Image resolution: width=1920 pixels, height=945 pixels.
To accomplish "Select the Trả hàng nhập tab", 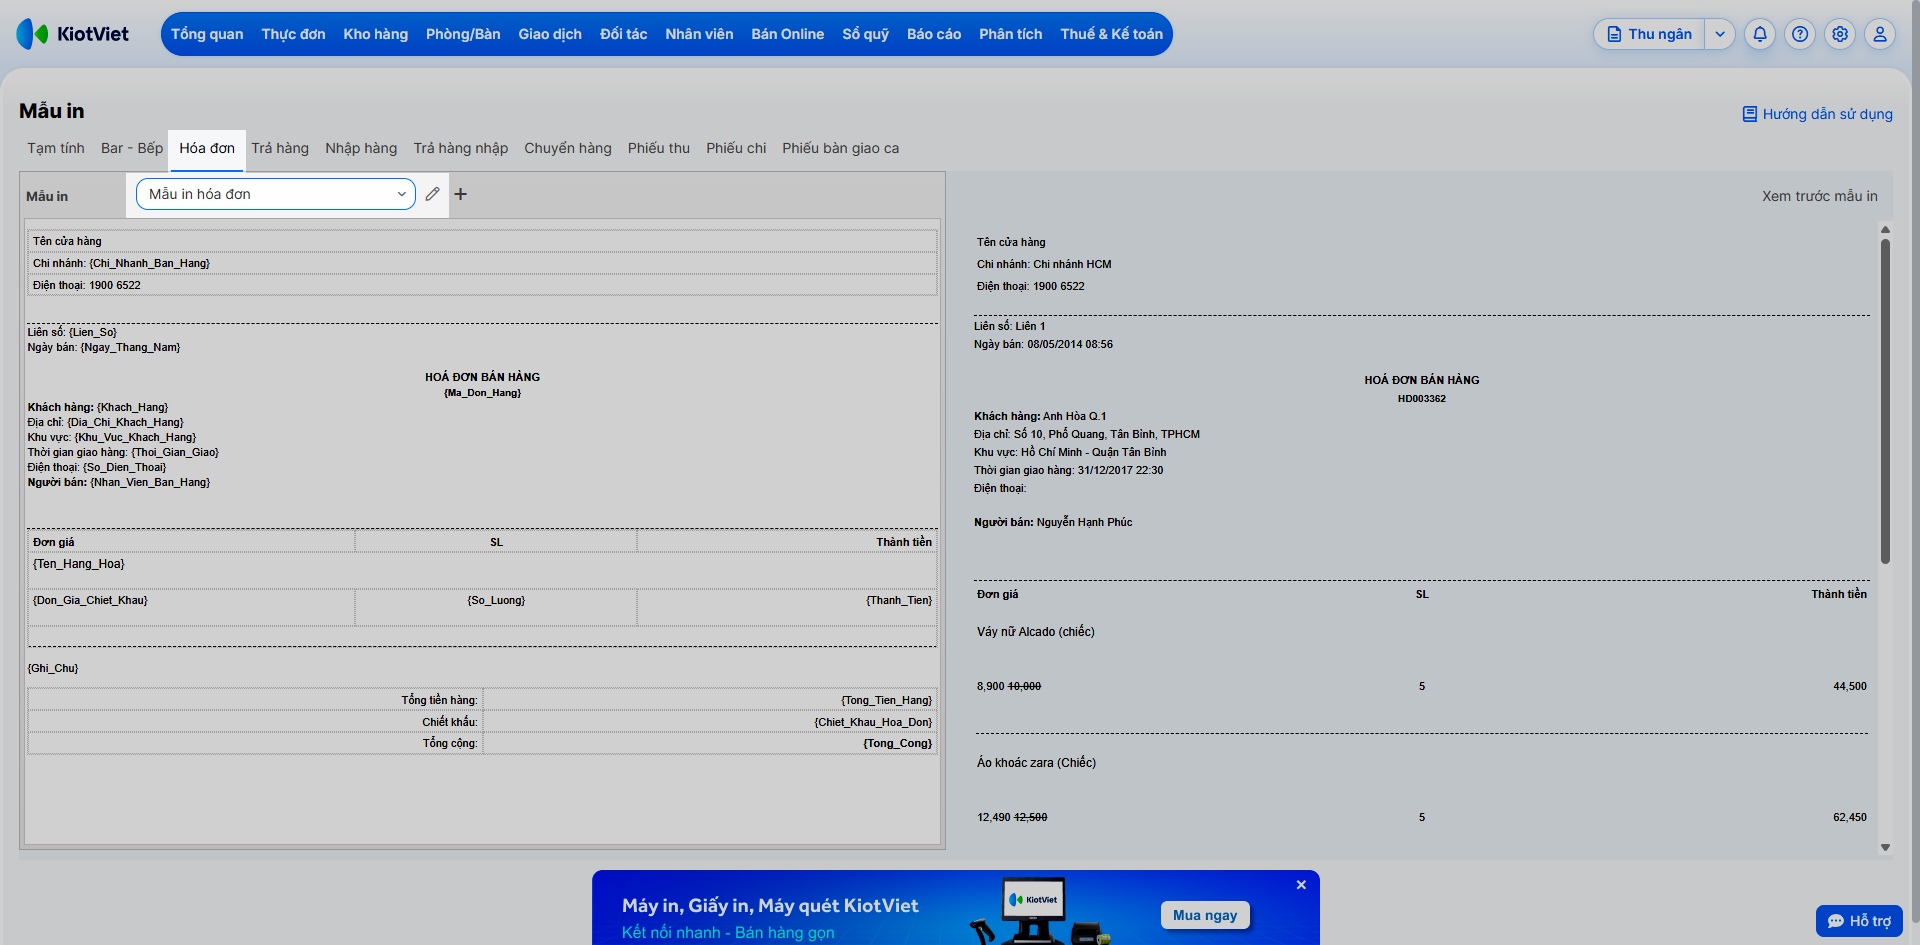I will point(461,148).
